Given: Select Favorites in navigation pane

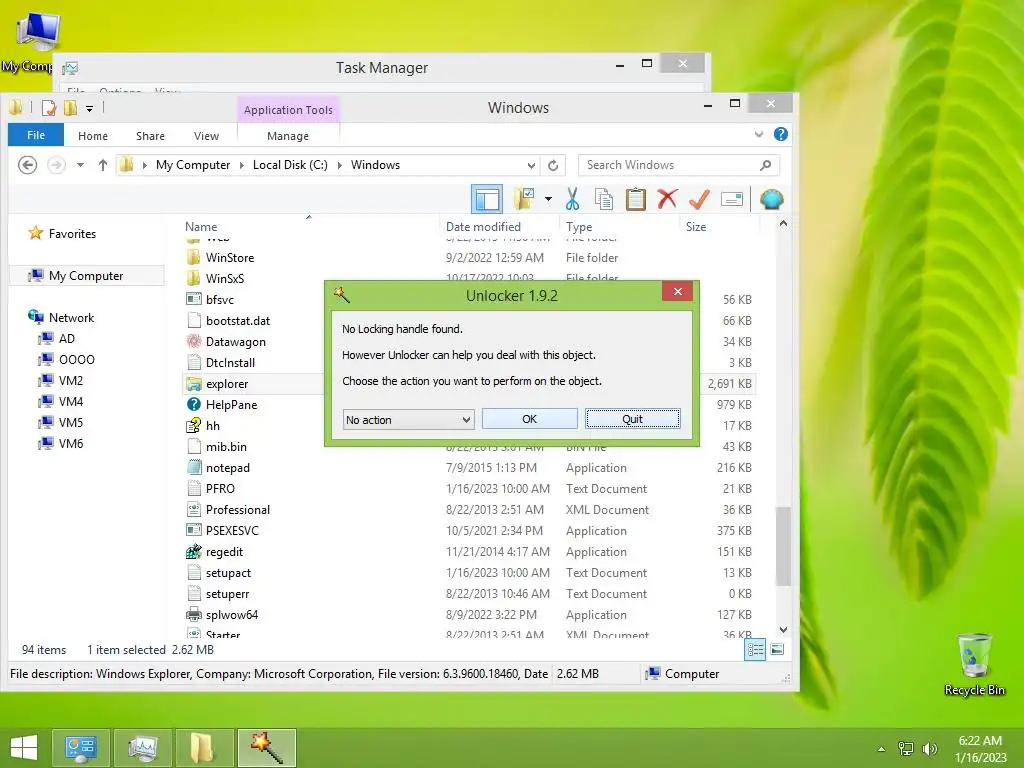Looking at the screenshot, I should click(x=72, y=234).
